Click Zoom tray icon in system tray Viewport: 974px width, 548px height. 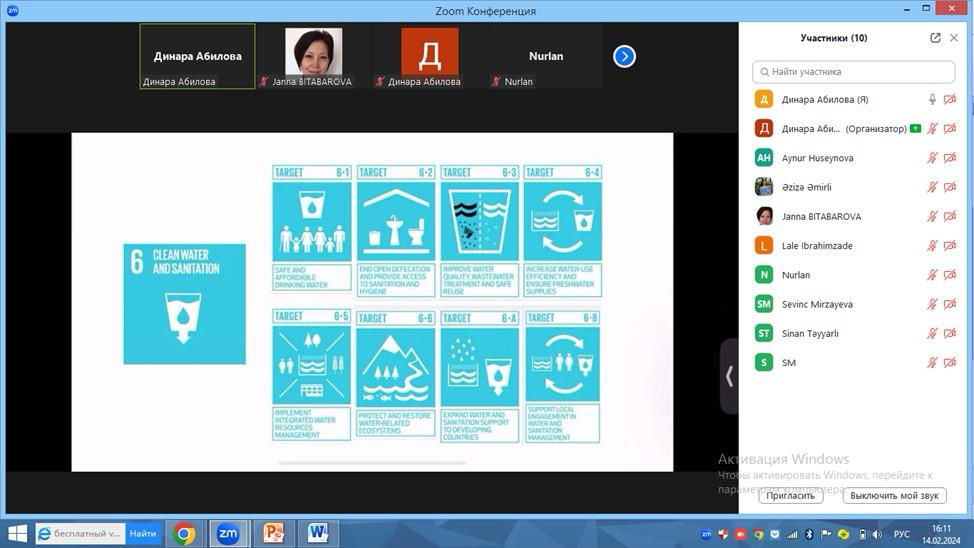706,534
